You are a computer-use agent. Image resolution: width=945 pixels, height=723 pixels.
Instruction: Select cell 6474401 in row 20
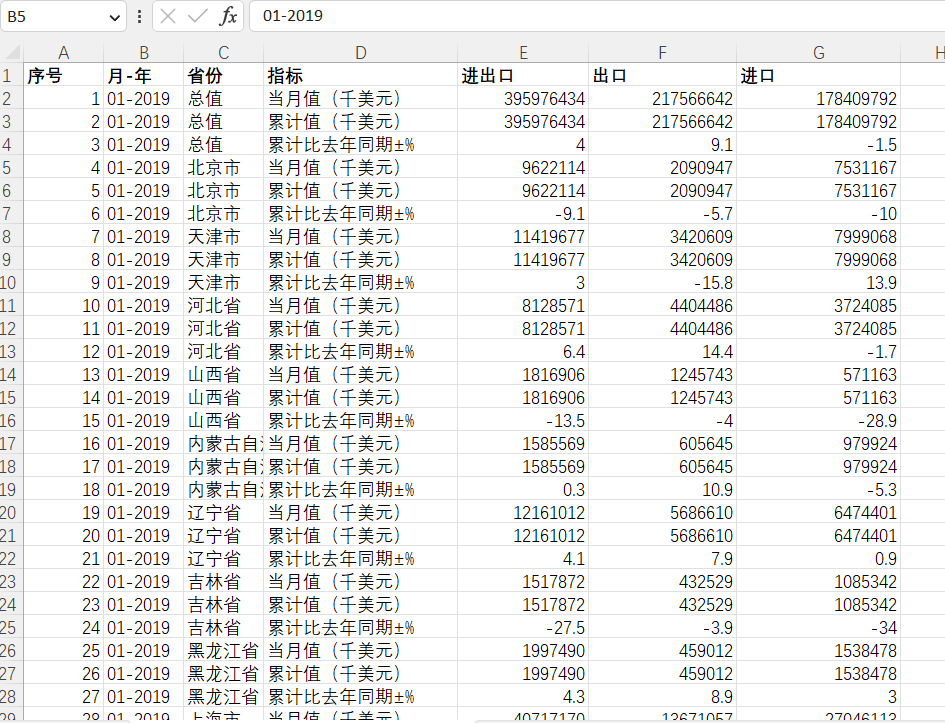point(818,513)
